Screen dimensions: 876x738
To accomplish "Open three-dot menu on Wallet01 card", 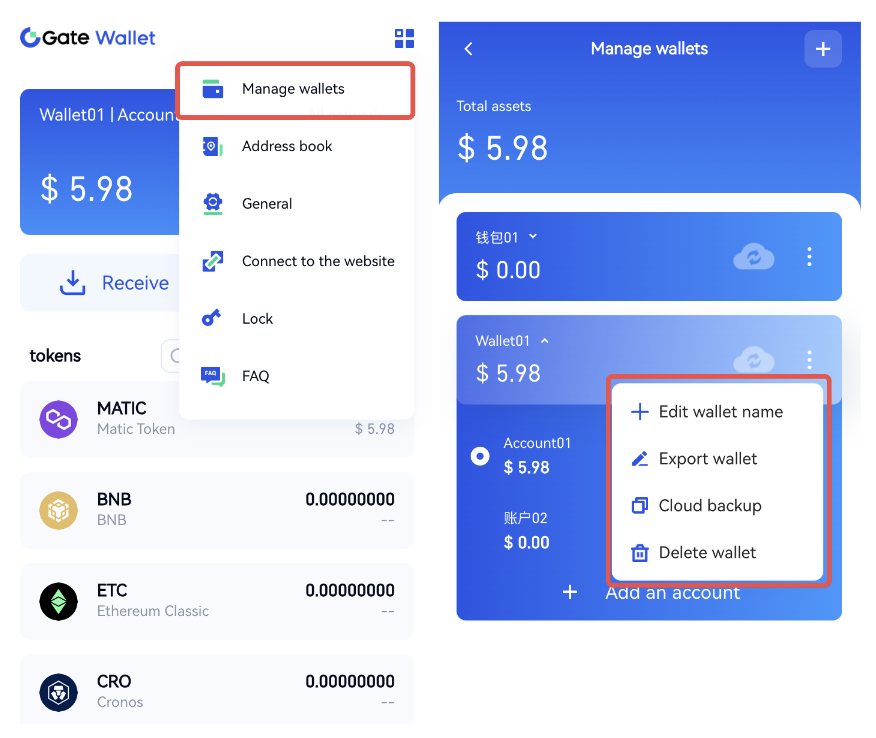I will [809, 360].
